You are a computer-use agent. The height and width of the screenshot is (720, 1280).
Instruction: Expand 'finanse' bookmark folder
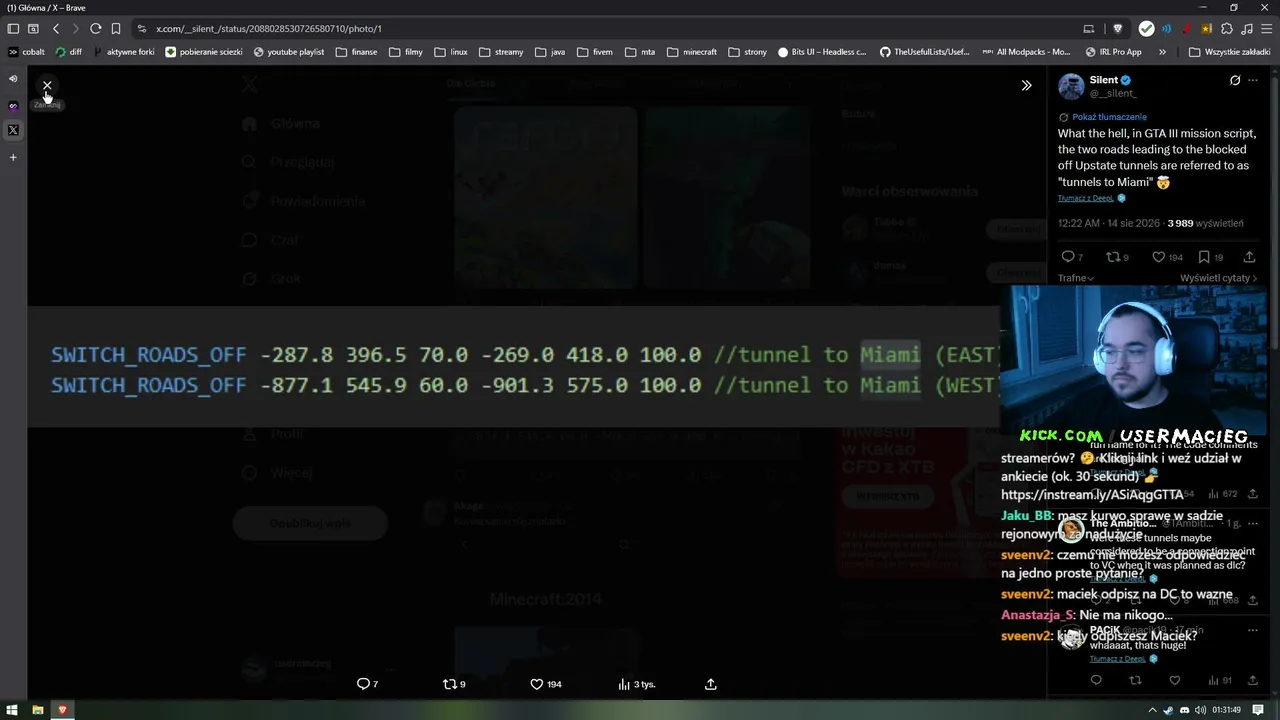tap(357, 52)
